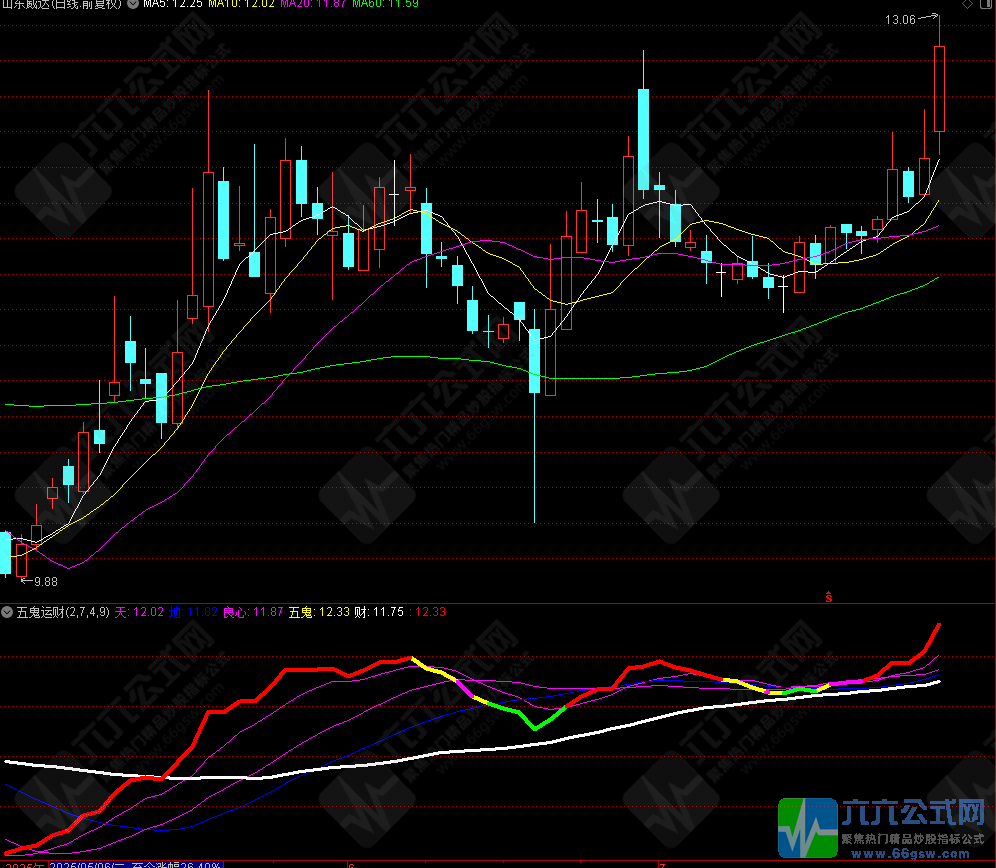The height and width of the screenshot is (868, 996).
Task: Click the 五鬼运财(2,7,4,9) indicator name
Action: (63, 612)
